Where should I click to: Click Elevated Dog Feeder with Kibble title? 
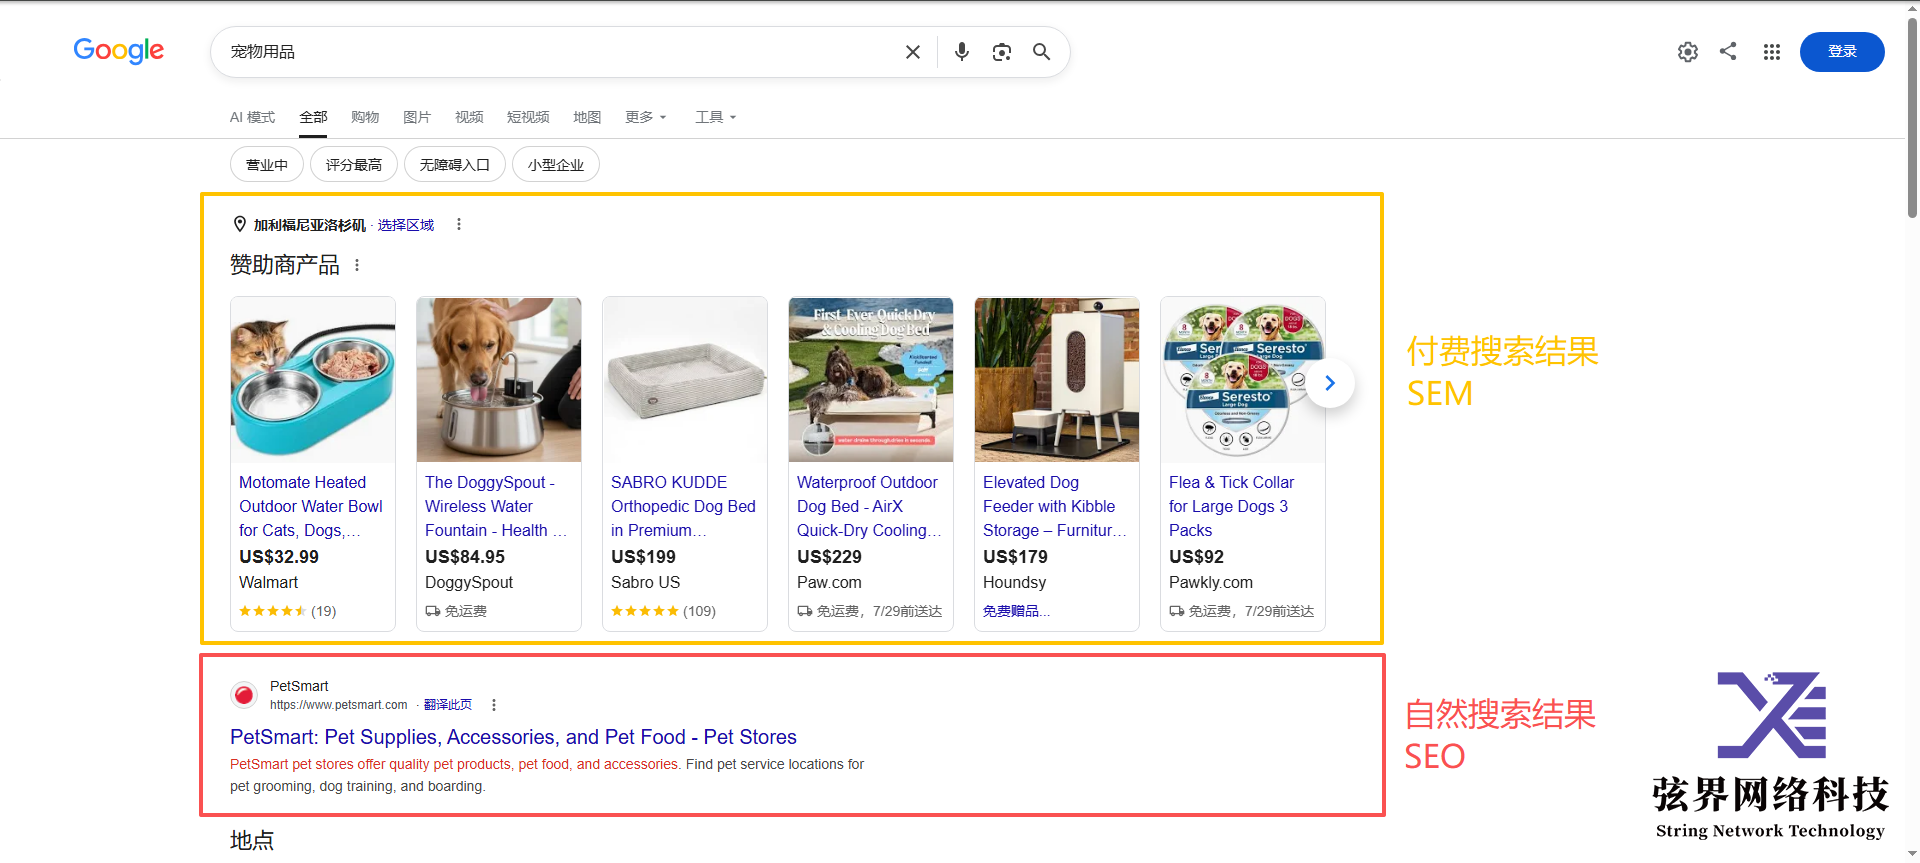[1055, 506]
